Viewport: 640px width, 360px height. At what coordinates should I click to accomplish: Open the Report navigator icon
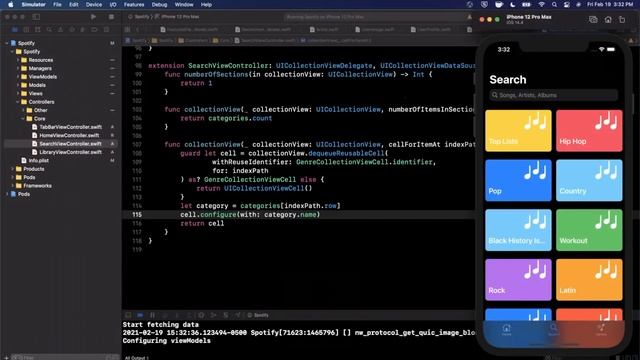106,30
